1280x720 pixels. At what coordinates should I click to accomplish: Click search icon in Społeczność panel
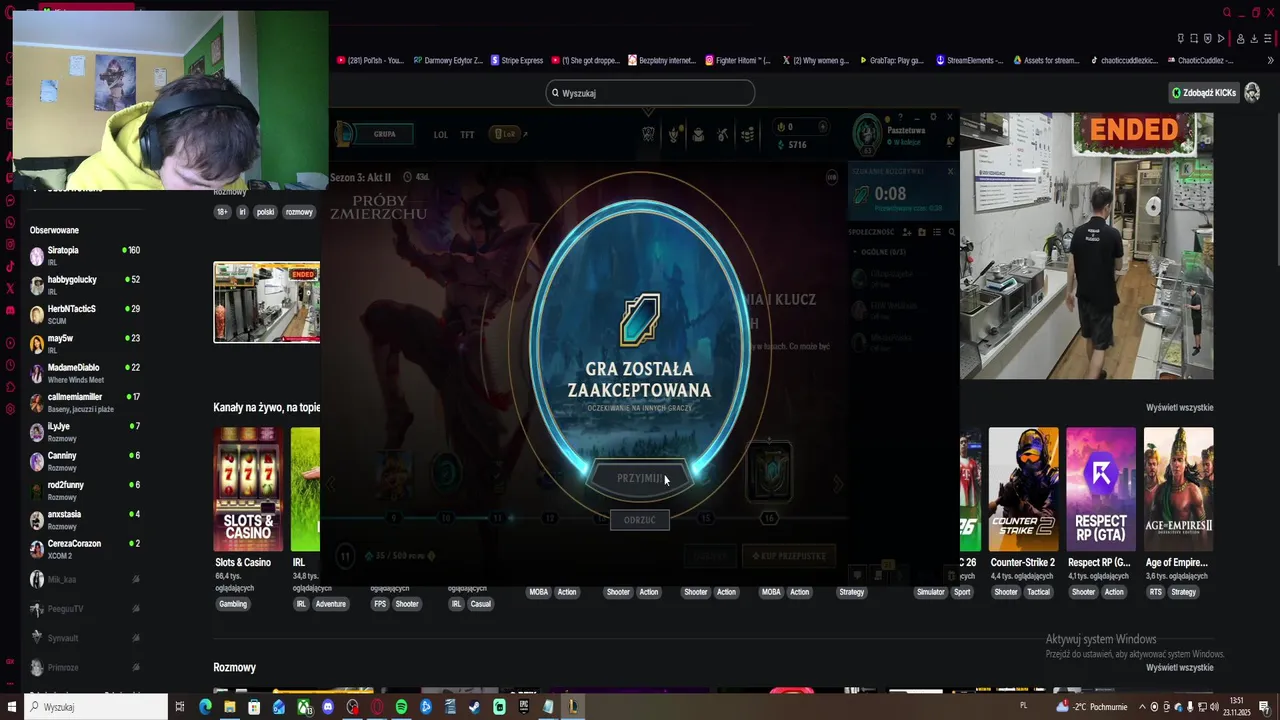click(x=951, y=232)
